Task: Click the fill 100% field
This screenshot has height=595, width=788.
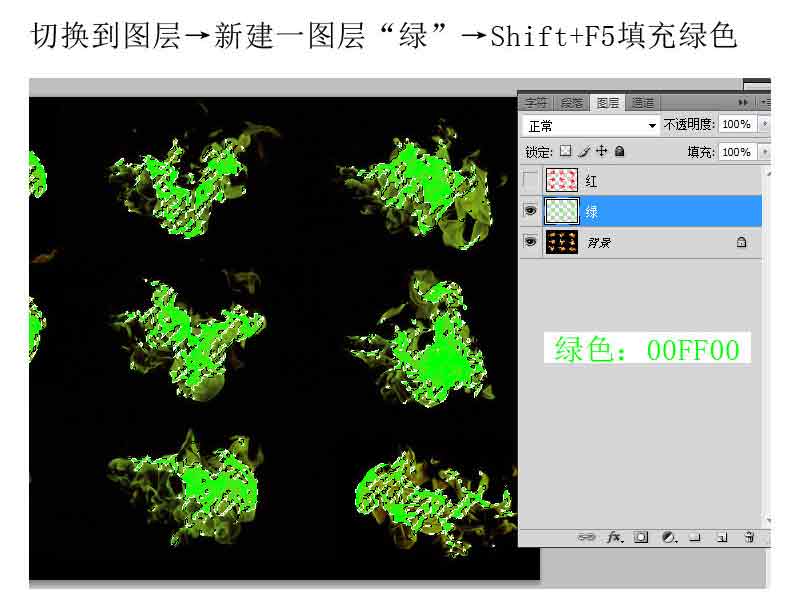Action: pos(737,151)
